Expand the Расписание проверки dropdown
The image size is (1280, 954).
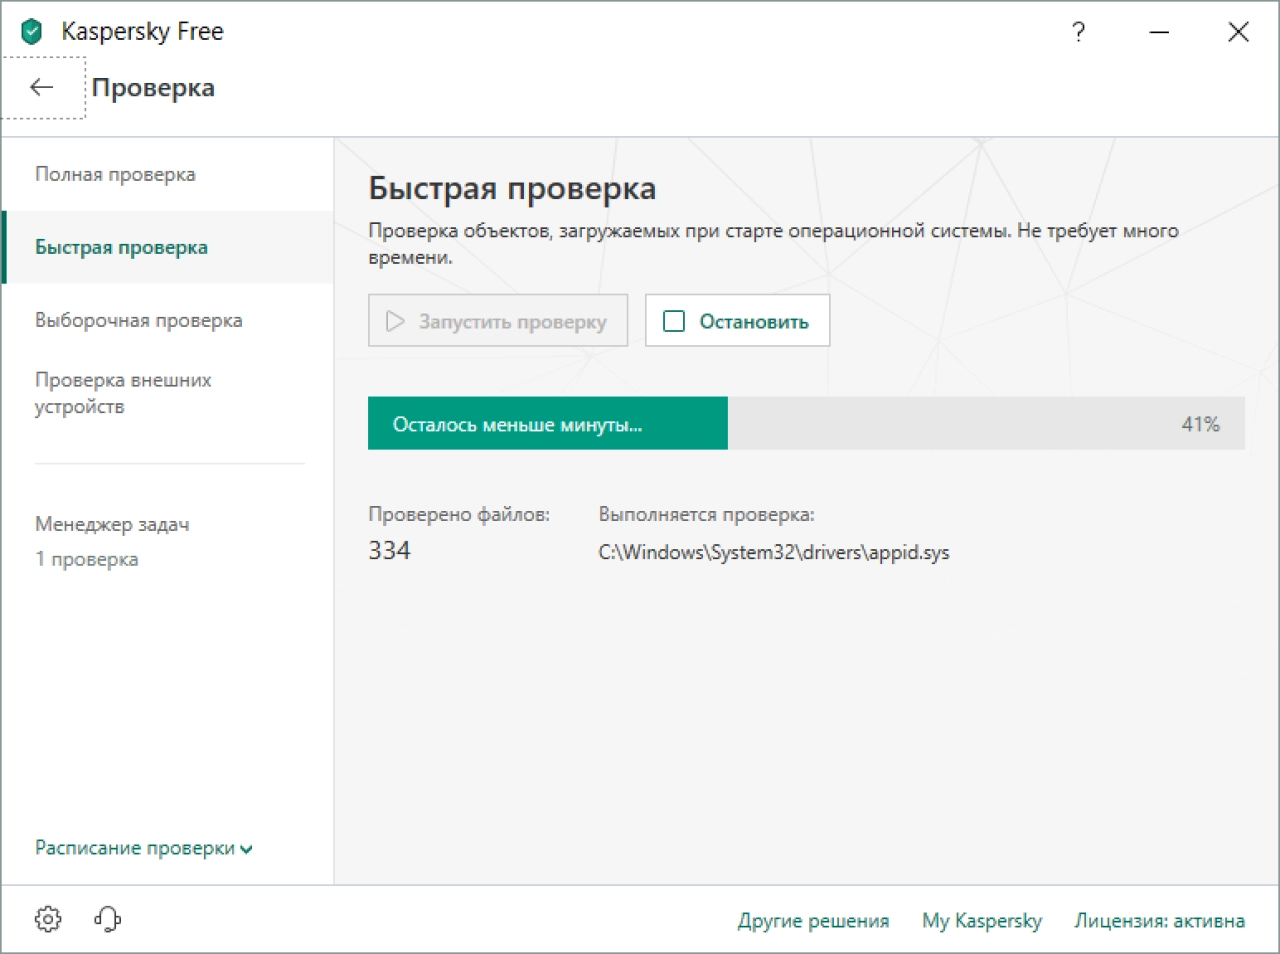144,848
